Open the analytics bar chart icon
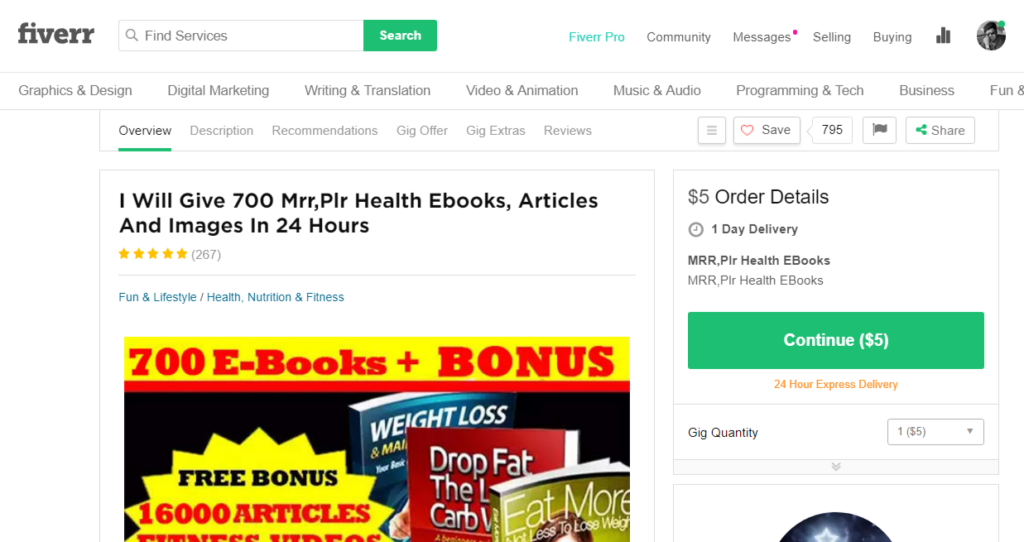1024x542 pixels. pyautogui.click(x=943, y=36)
